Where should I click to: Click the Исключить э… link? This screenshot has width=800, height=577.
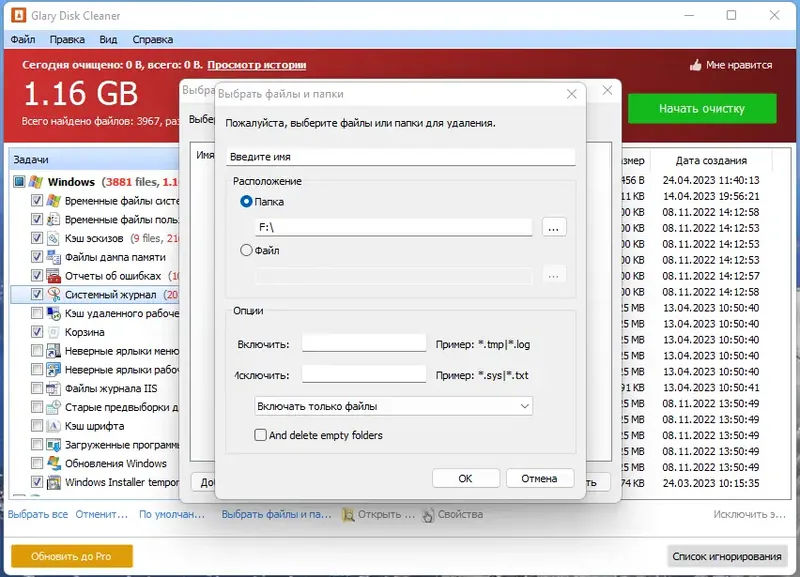[749, 514]
